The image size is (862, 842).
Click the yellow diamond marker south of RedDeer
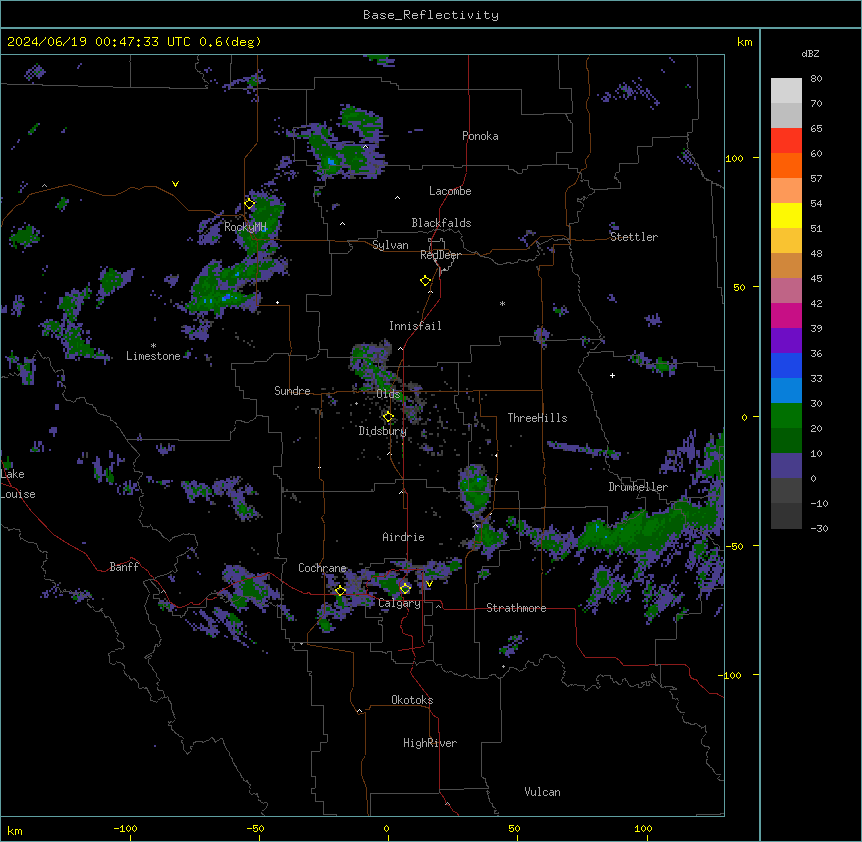[x=426, y=281]
